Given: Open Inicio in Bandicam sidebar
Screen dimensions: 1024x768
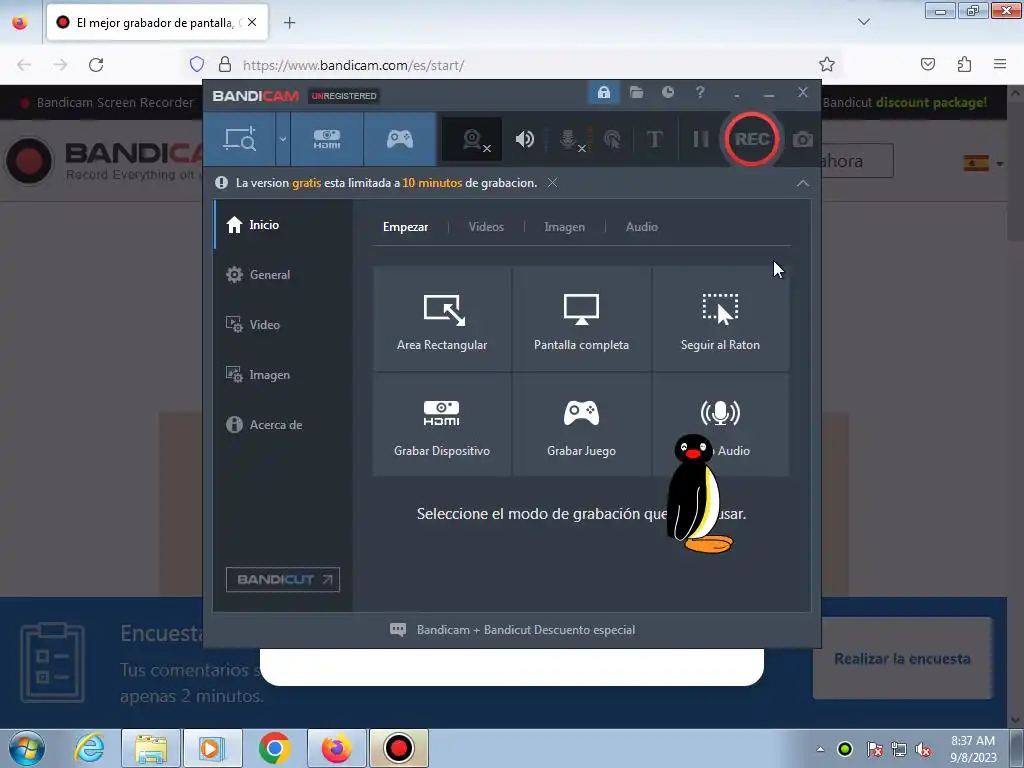Looking at the screenshot, I should coord(283,225).
